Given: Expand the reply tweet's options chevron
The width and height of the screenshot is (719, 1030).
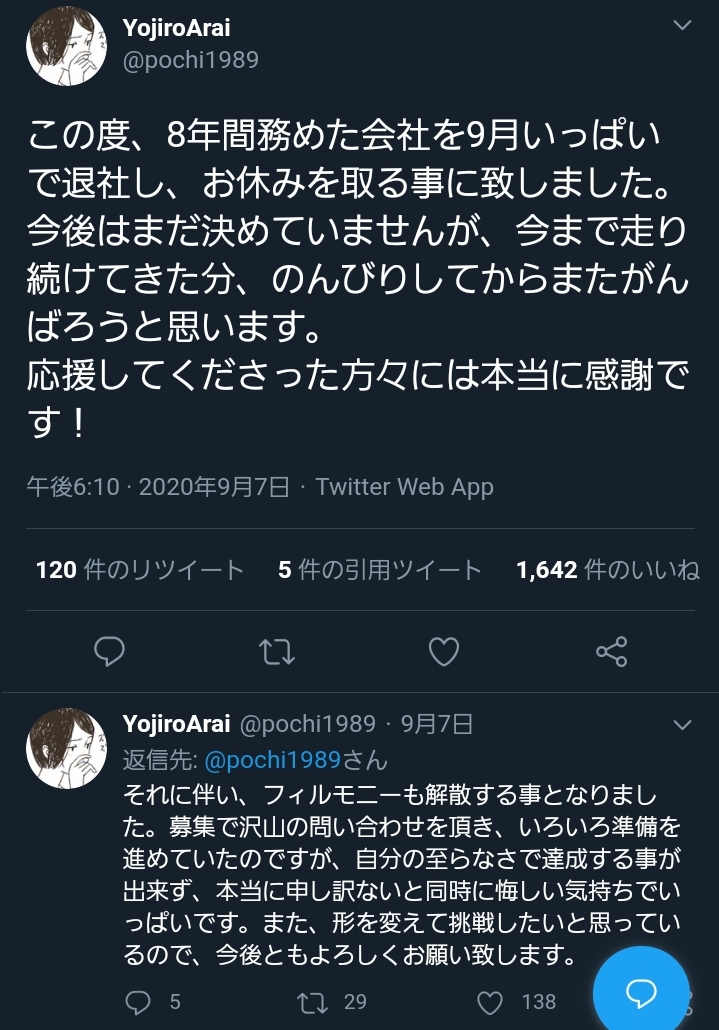Looking at the screenshot, I should [682, 724].
